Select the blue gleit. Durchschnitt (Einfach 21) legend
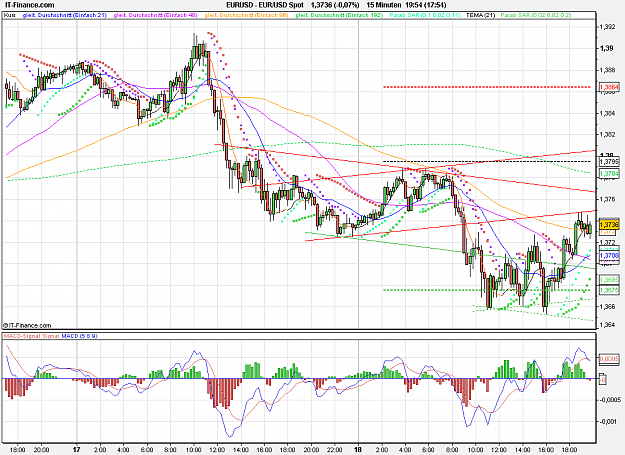Viewport: 625px width, 455px height. (x=65, y=15)
